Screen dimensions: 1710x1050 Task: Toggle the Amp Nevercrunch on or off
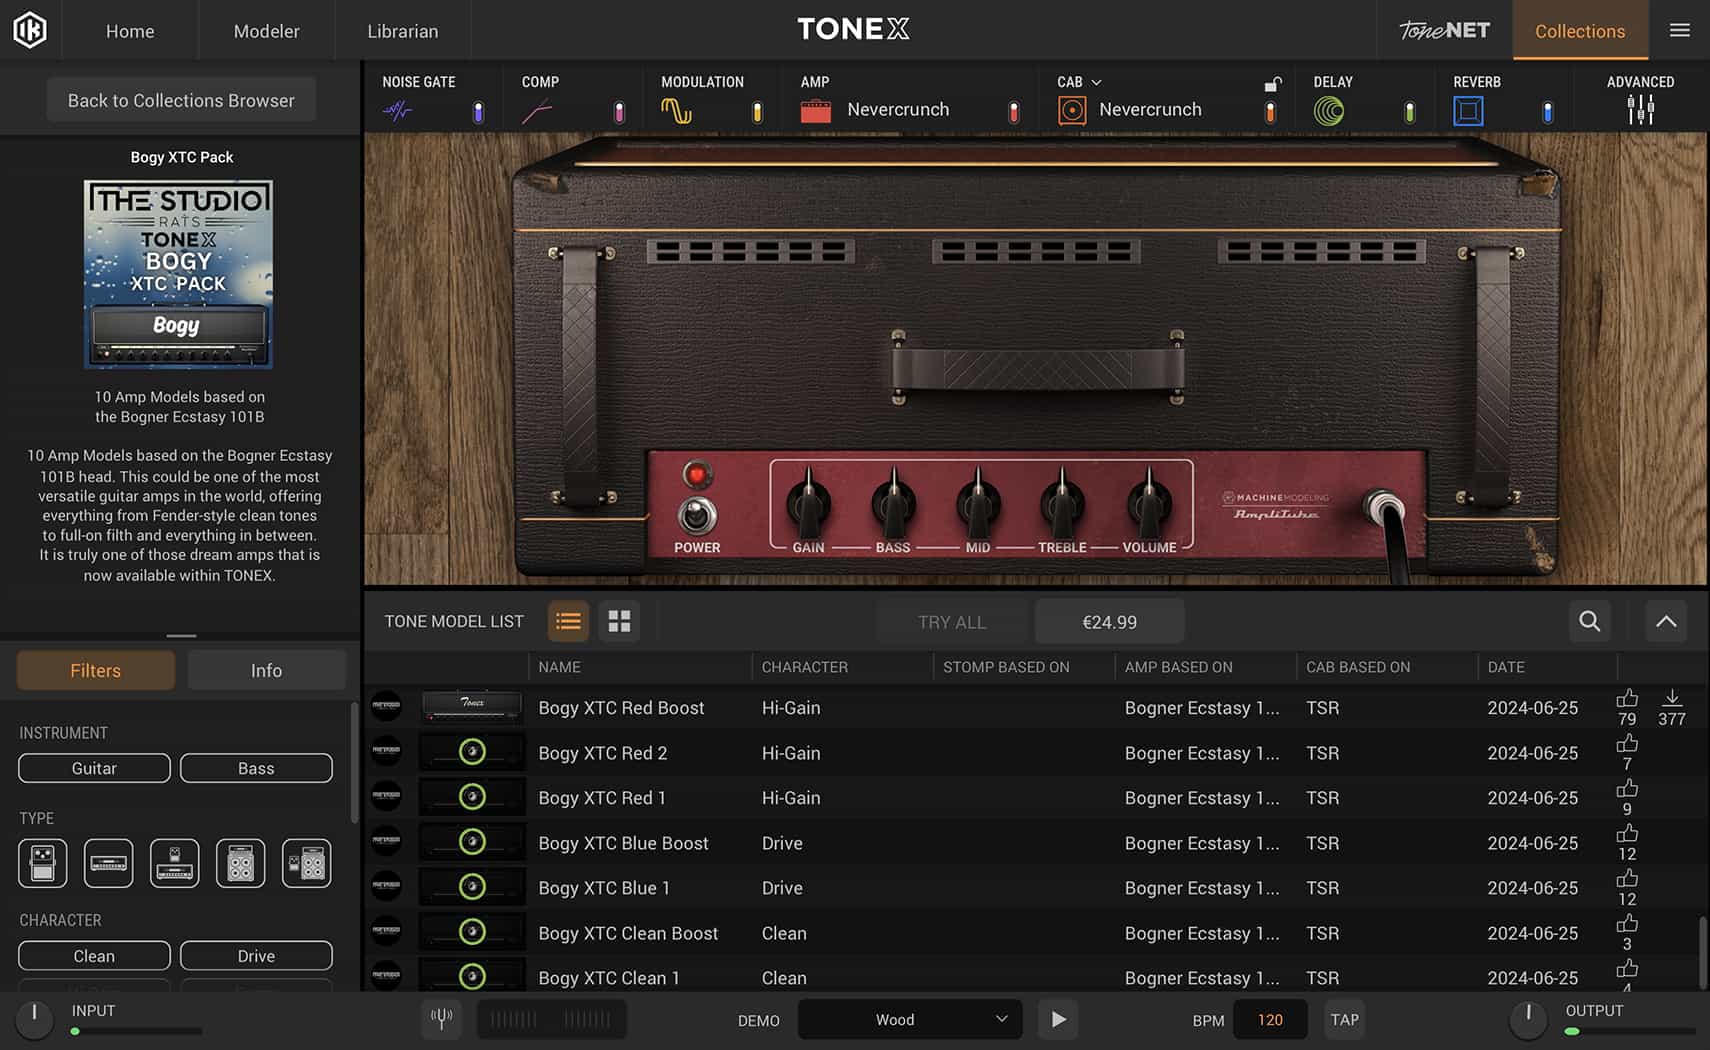[x=1013, y=111]
